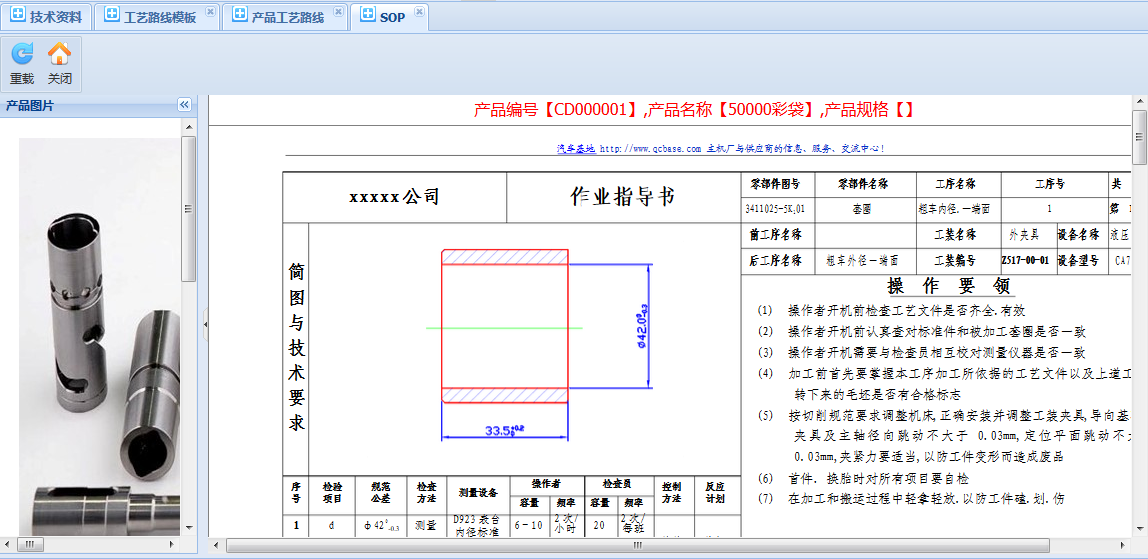Image resolution: width=1148 pixels, height=559 pixels.
Task: Click image panel scrollbar down arrow
Action: click(188, 527)
